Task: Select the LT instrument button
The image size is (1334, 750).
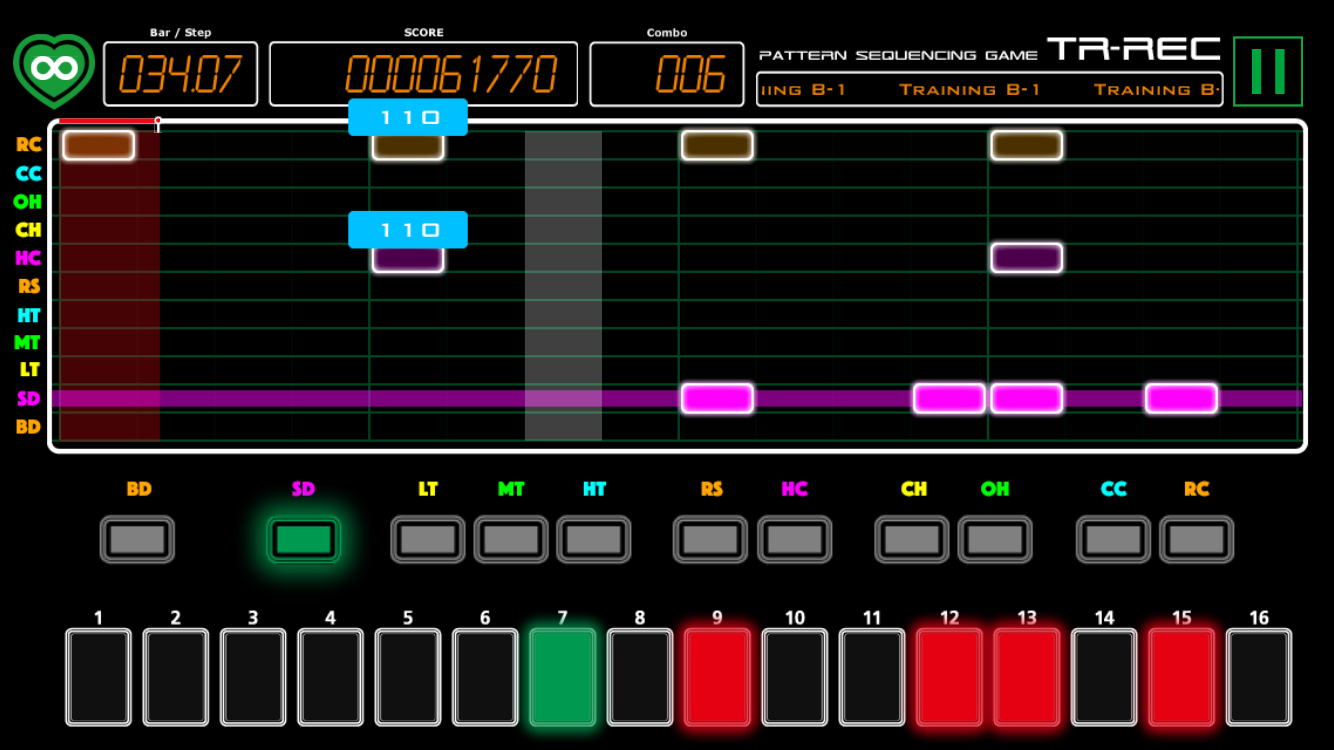Action: pyautogui.click(x=427, y=539)
